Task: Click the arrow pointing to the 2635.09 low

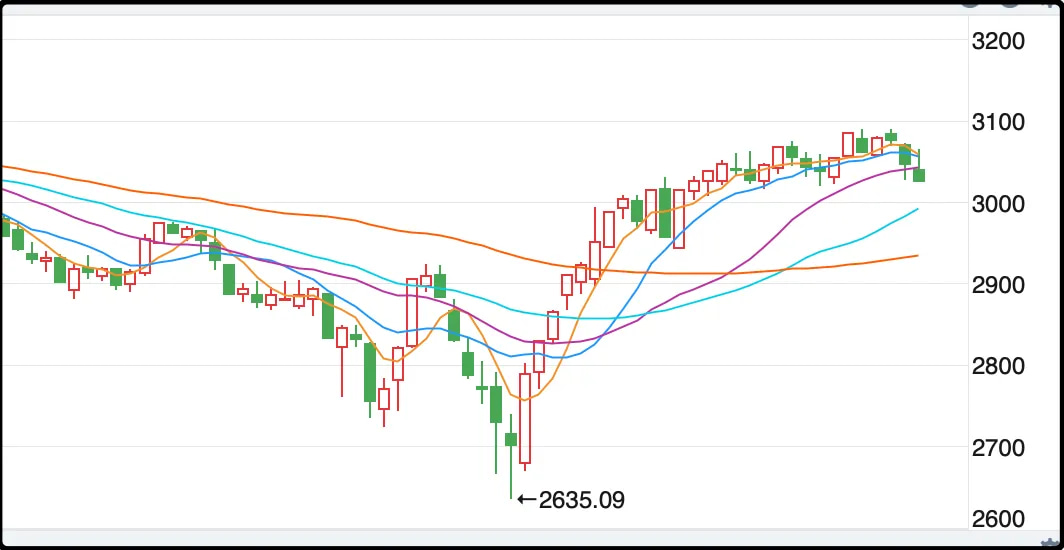Action: (527, 500)
